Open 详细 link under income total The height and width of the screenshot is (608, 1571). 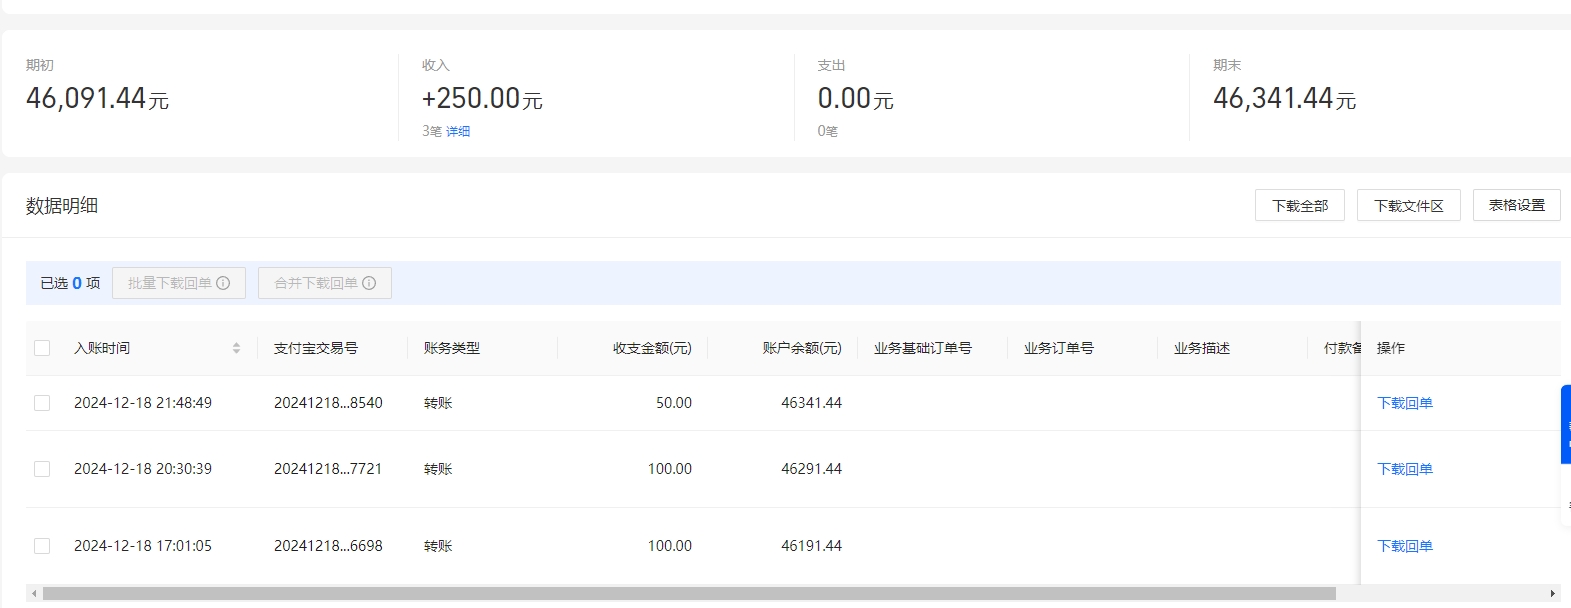coord(458,131)
